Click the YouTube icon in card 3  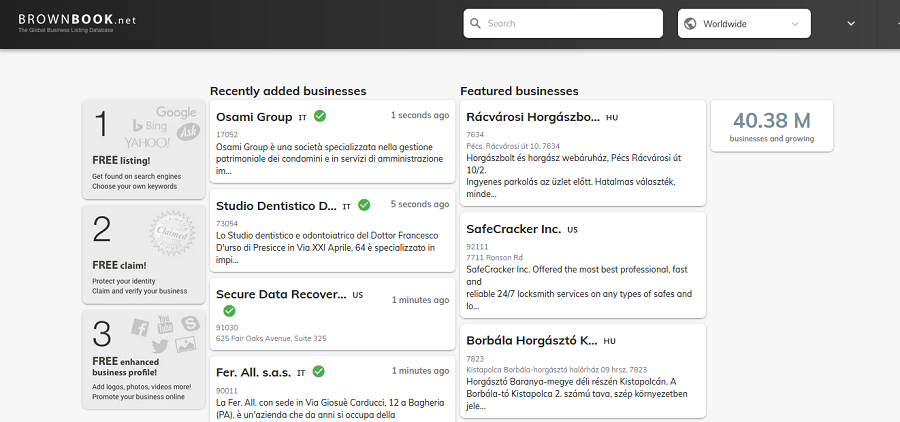[165, 324]
